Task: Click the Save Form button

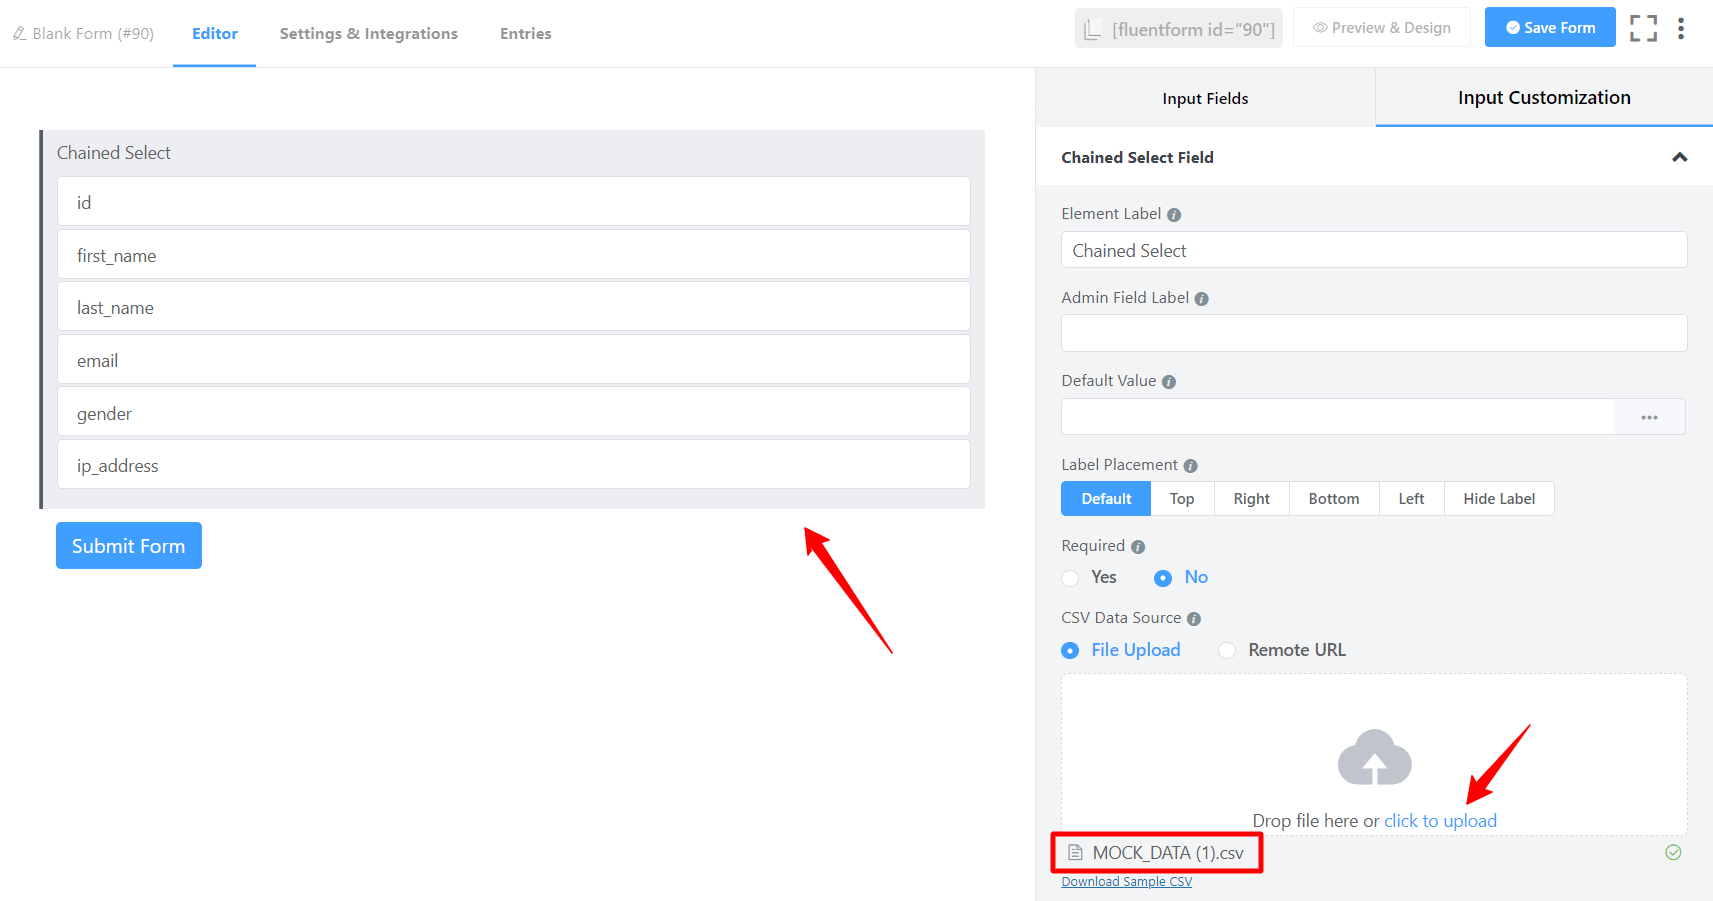Action: point(1549,28)
